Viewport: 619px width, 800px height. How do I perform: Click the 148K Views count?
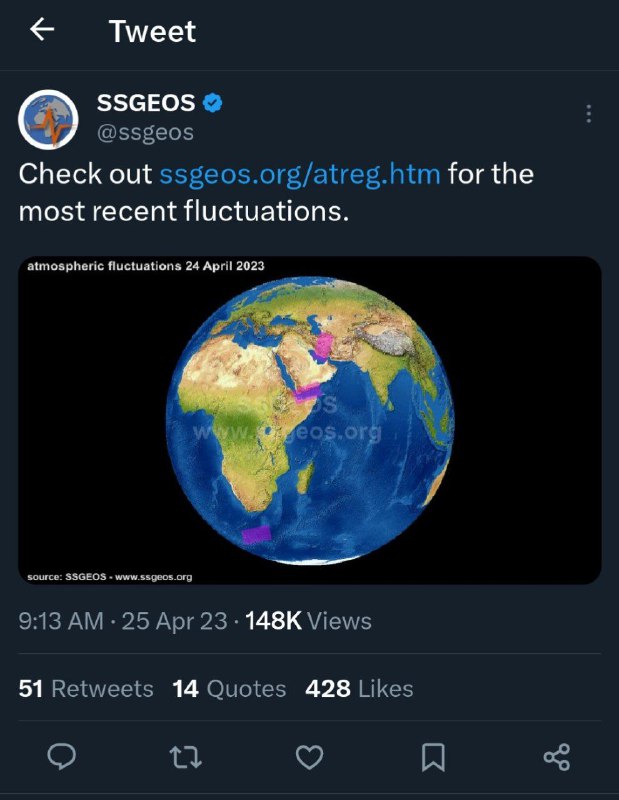[308, 621]
